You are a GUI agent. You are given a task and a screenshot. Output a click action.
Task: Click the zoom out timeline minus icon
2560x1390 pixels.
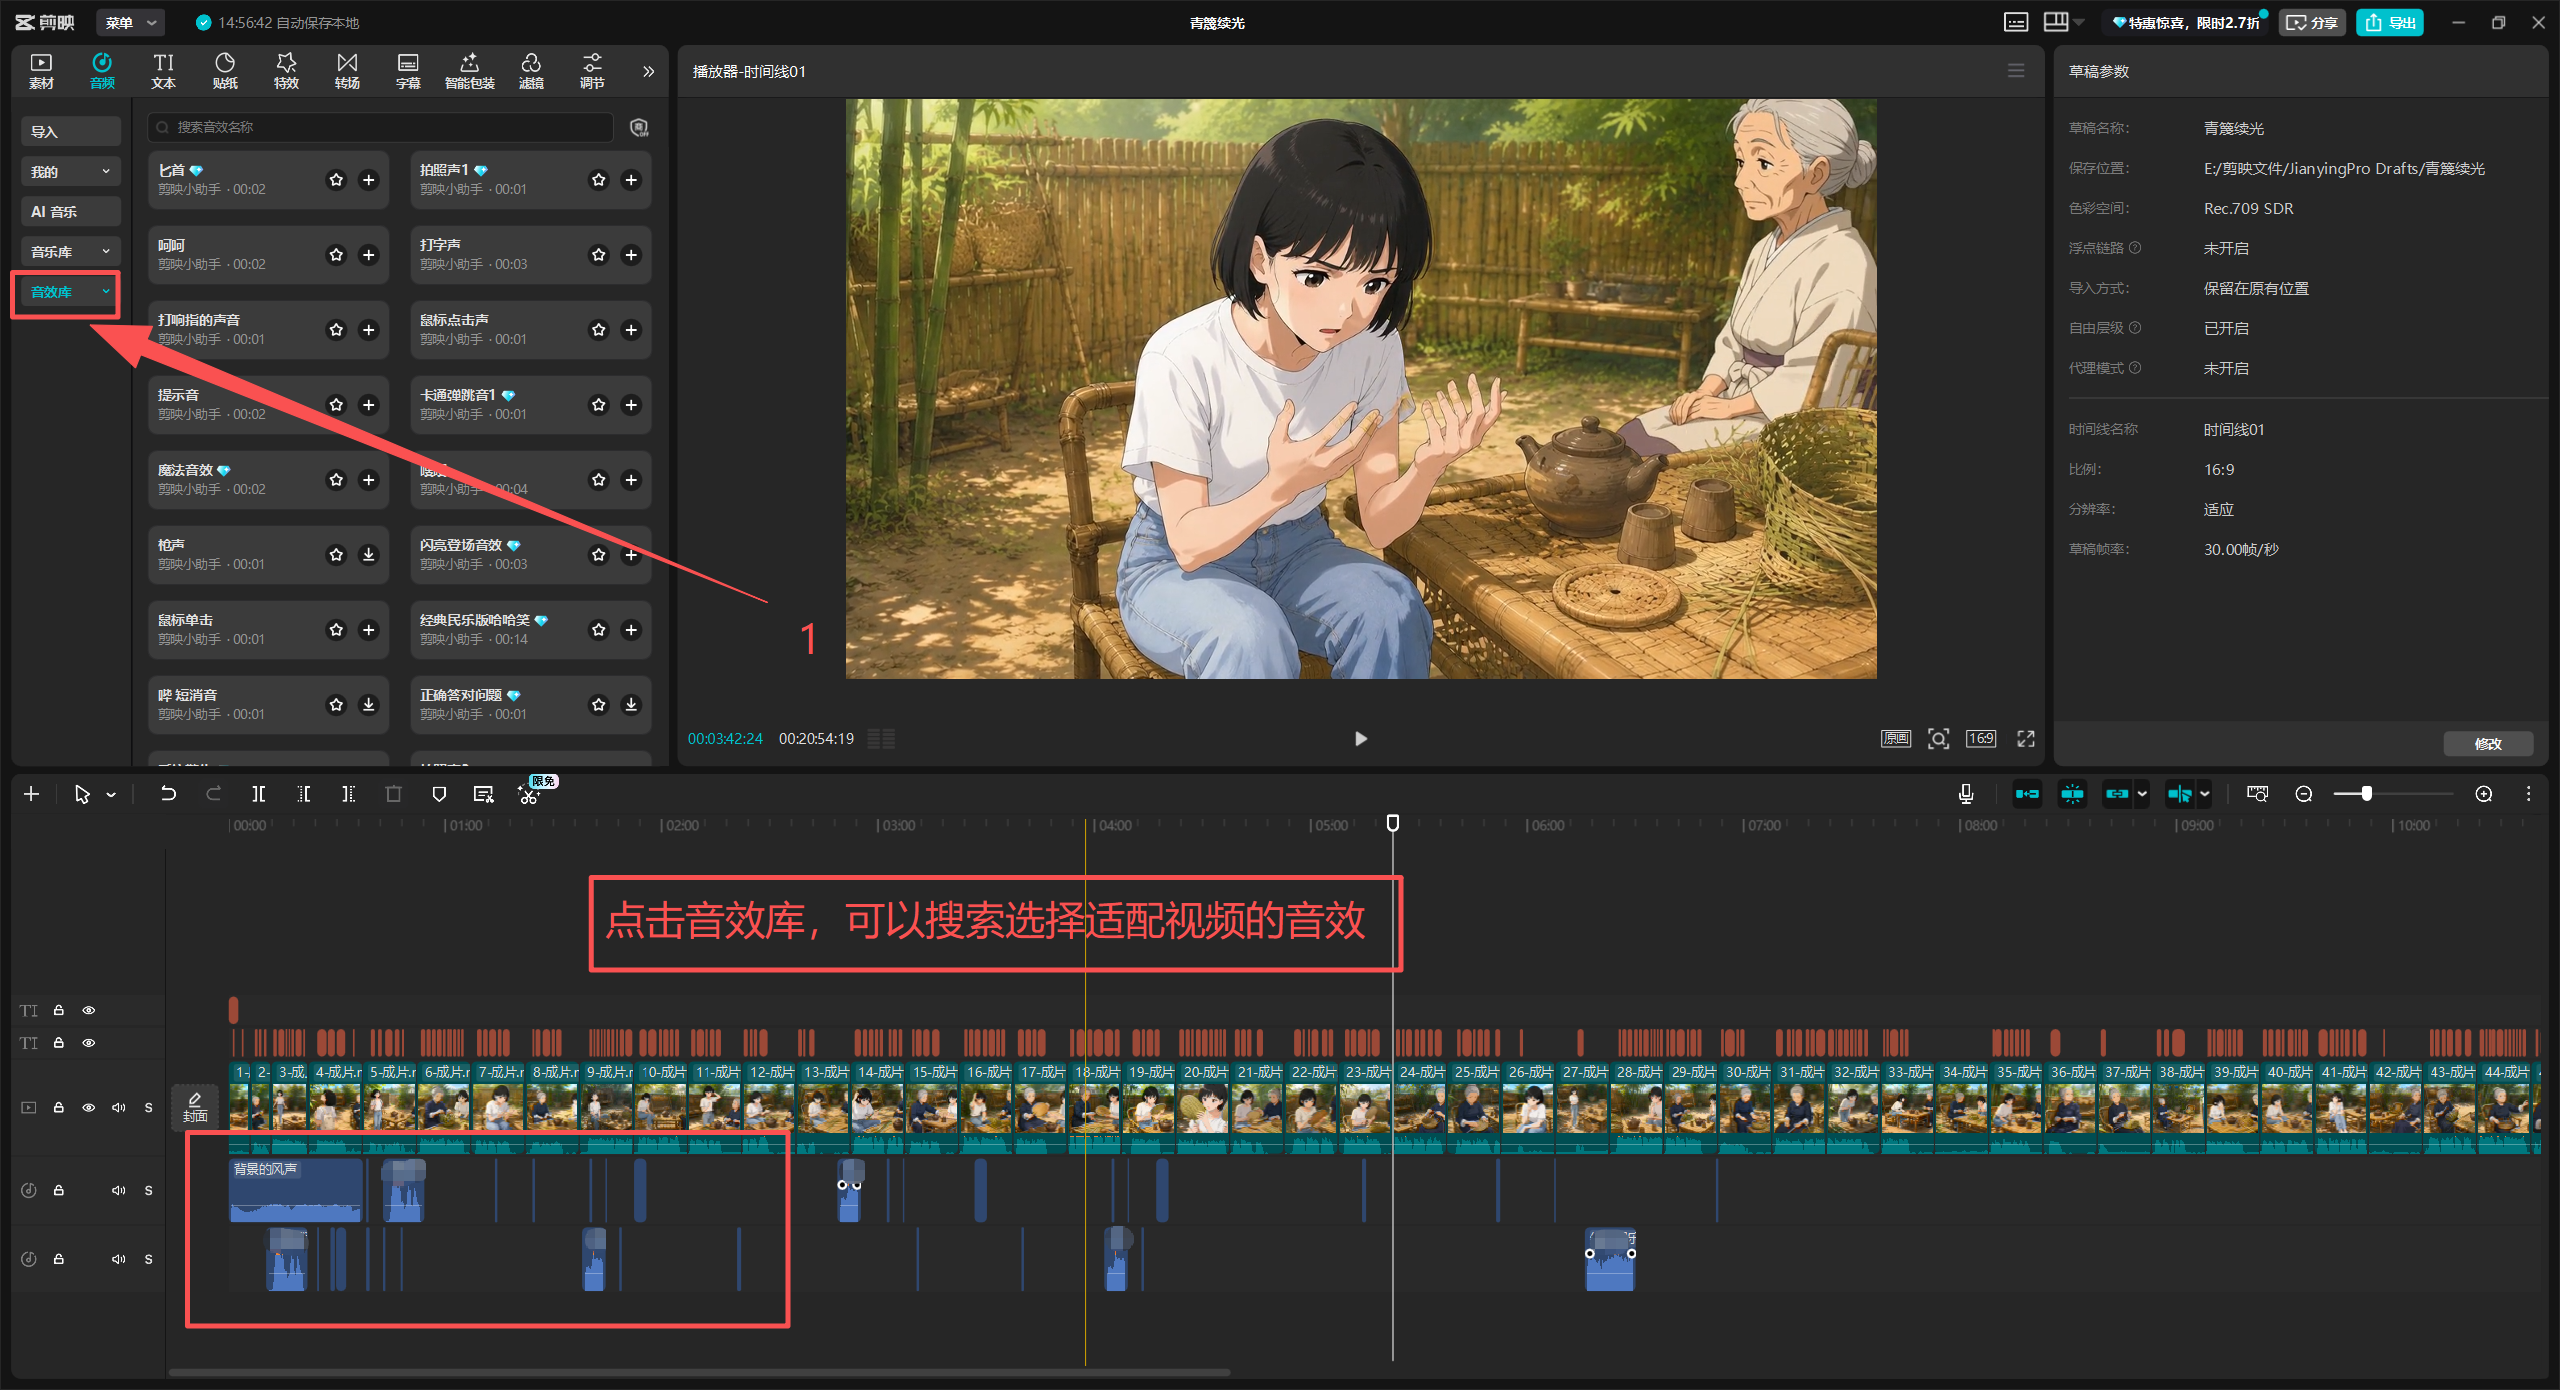[x=2304, y=794]
